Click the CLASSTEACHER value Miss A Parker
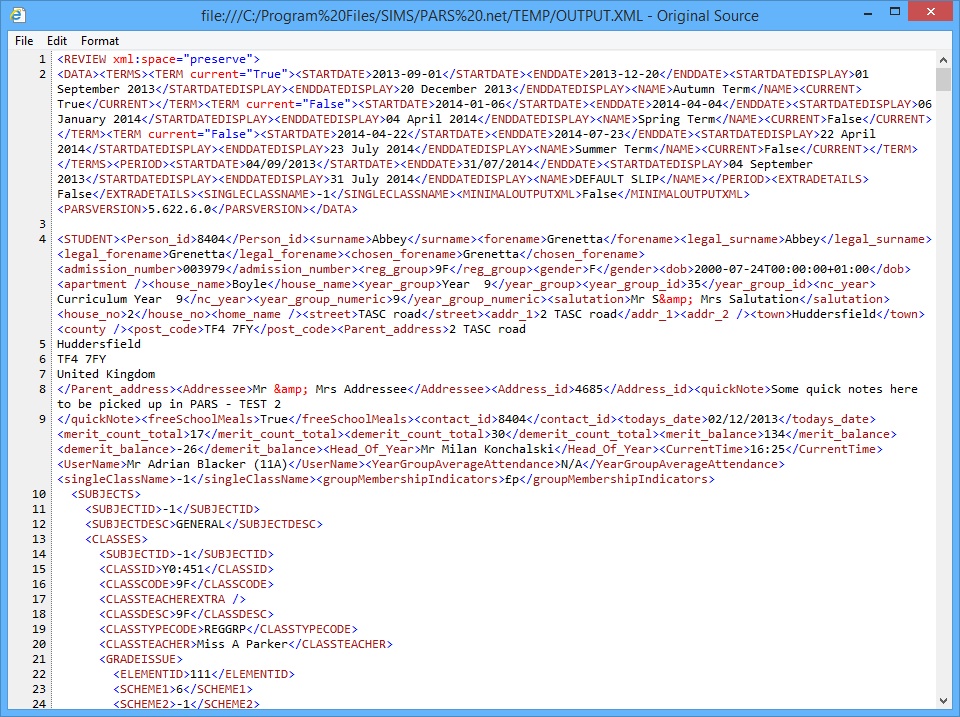Screen dimensions: 960x717 click(x=240, y=644)
